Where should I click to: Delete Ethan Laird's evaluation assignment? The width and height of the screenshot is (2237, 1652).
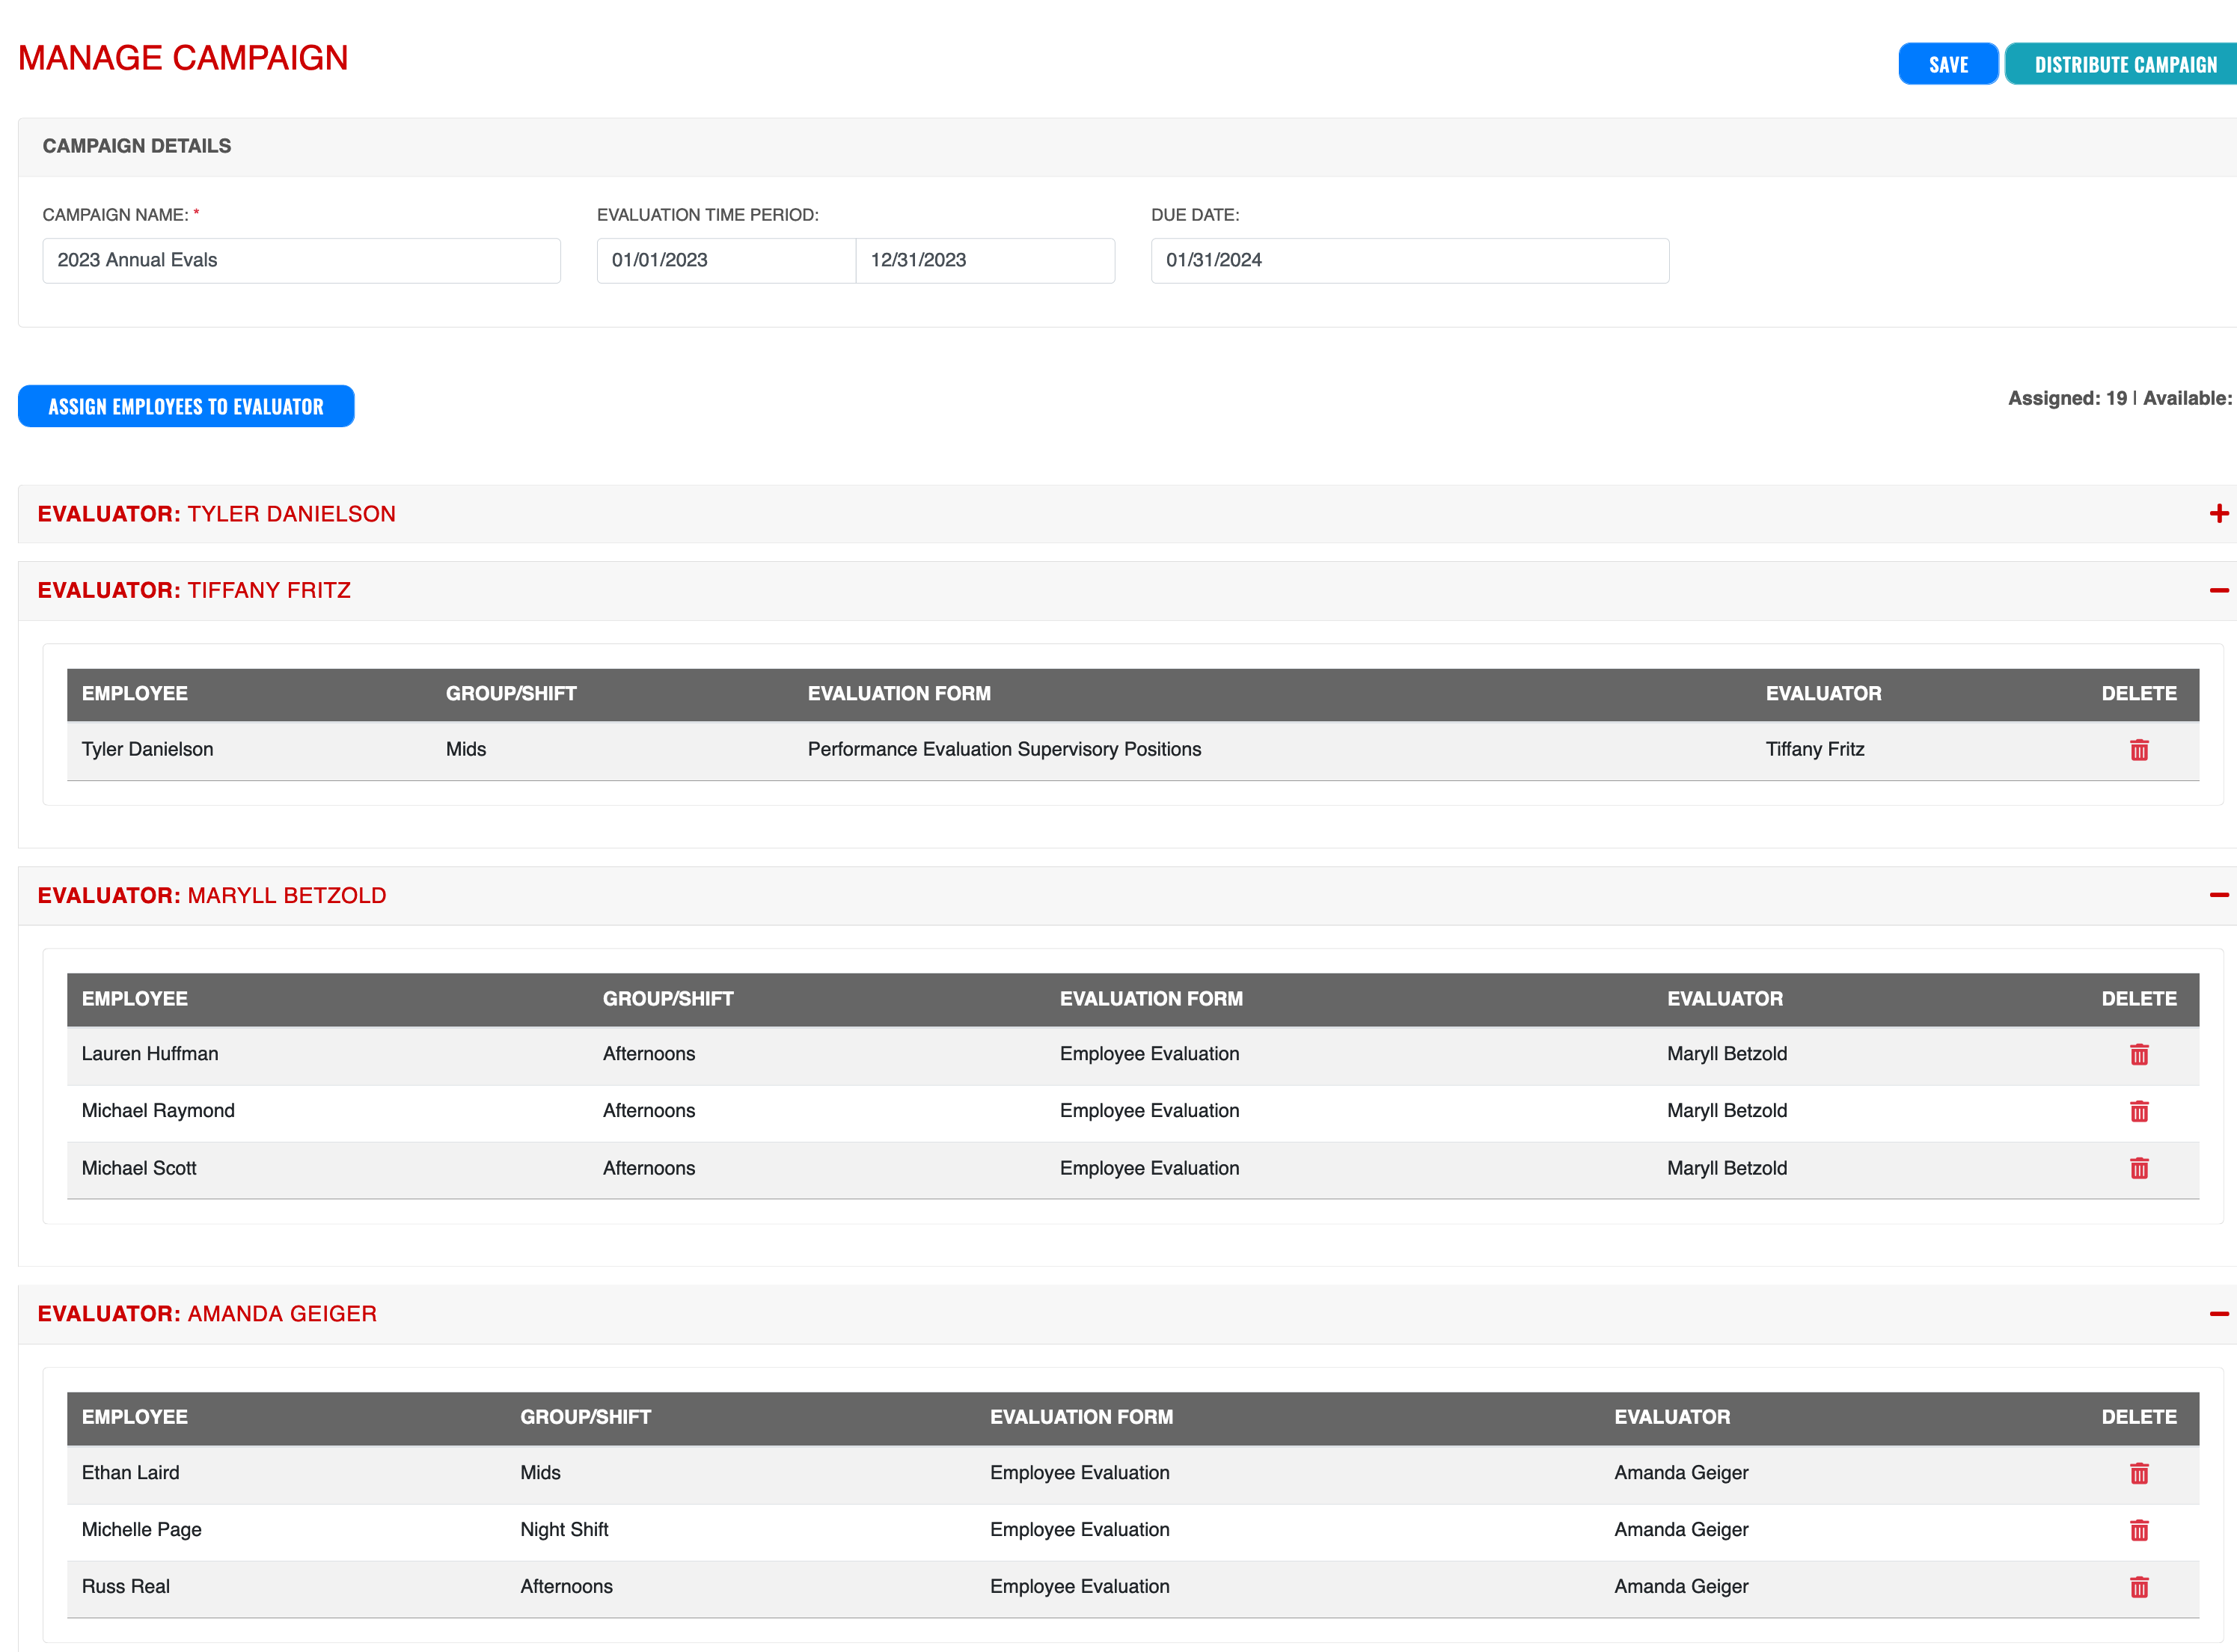pyautogui.click(x=2139, y=1473)
